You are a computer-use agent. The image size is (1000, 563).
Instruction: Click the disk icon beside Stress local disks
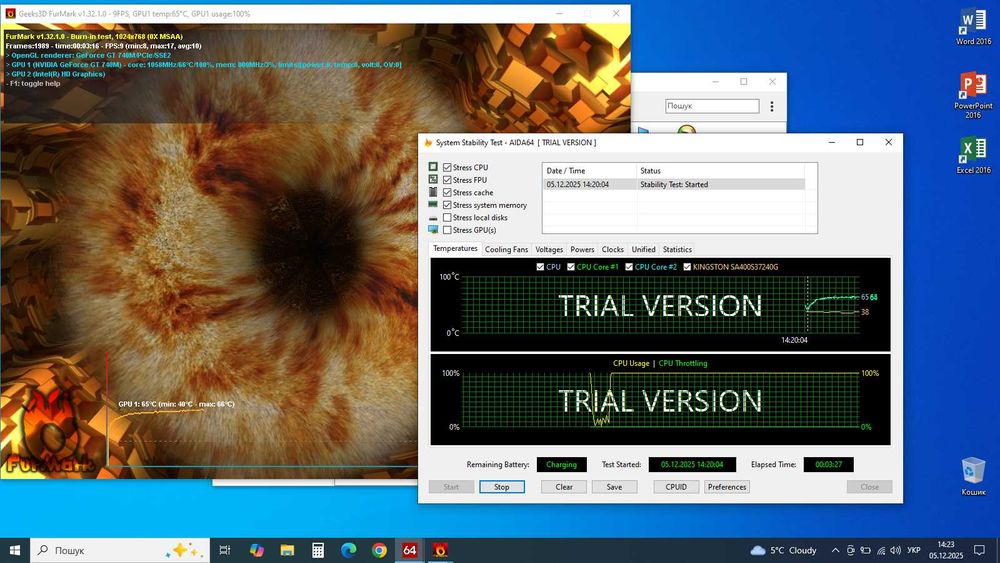433,218
